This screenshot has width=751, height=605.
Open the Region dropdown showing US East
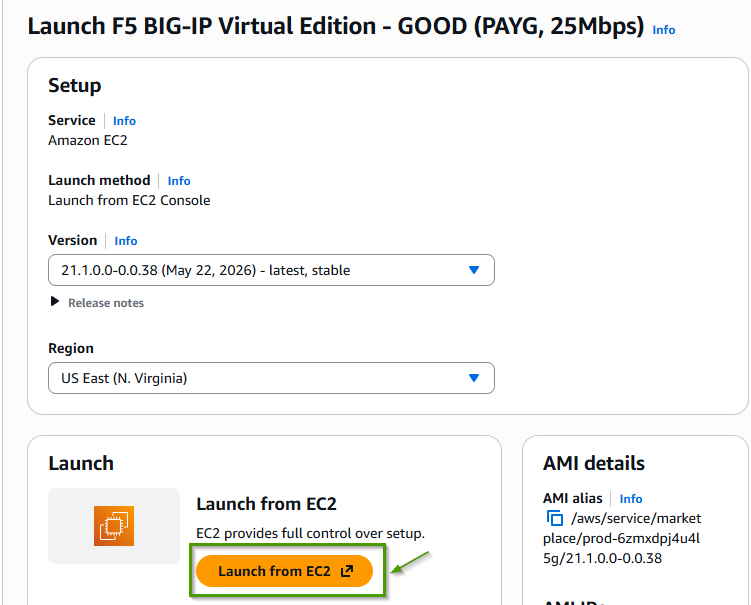point(271,378)
